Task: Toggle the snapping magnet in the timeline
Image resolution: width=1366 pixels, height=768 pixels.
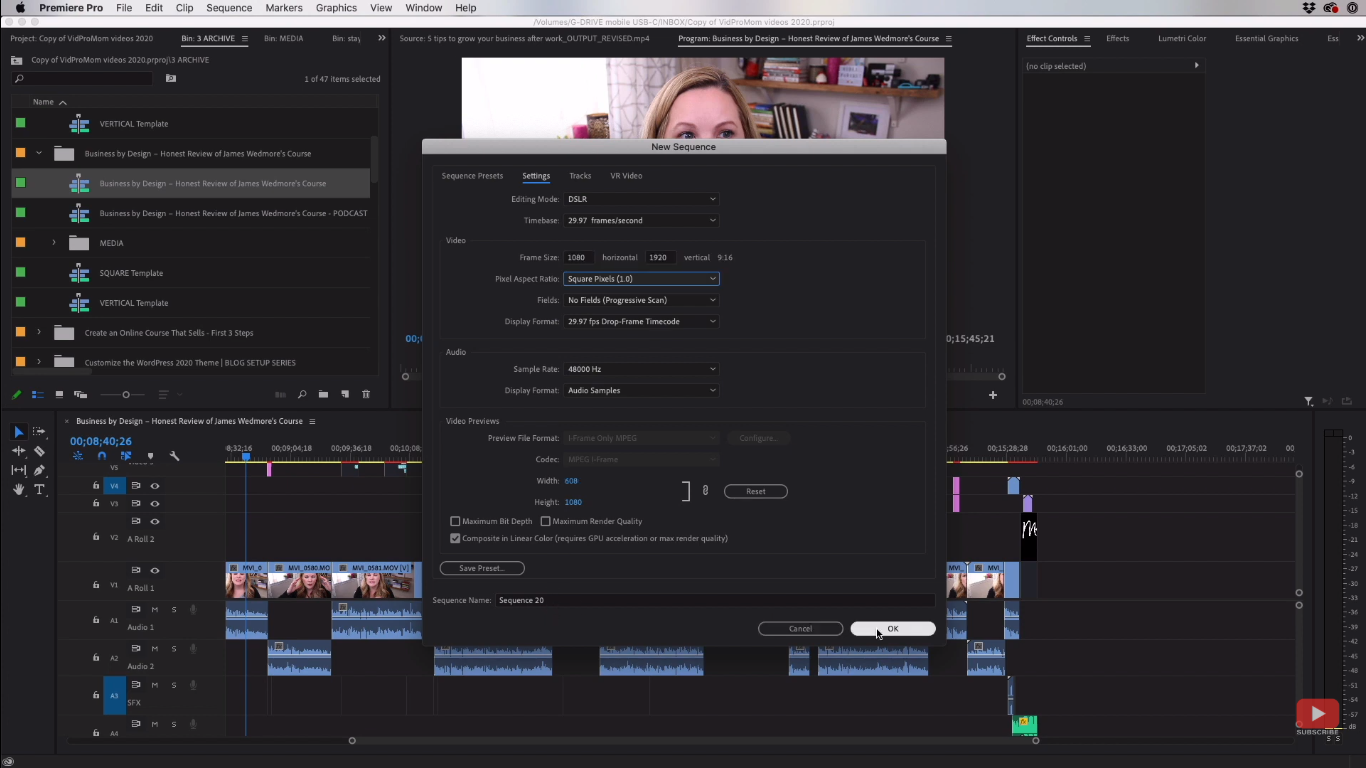Action: (102, 455)
